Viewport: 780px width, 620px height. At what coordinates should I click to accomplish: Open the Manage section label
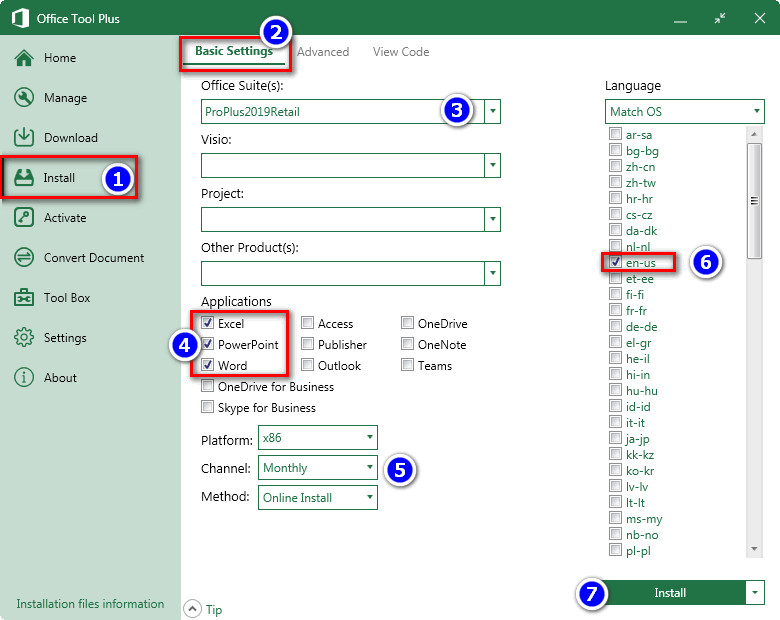click(x=65, y=98)
